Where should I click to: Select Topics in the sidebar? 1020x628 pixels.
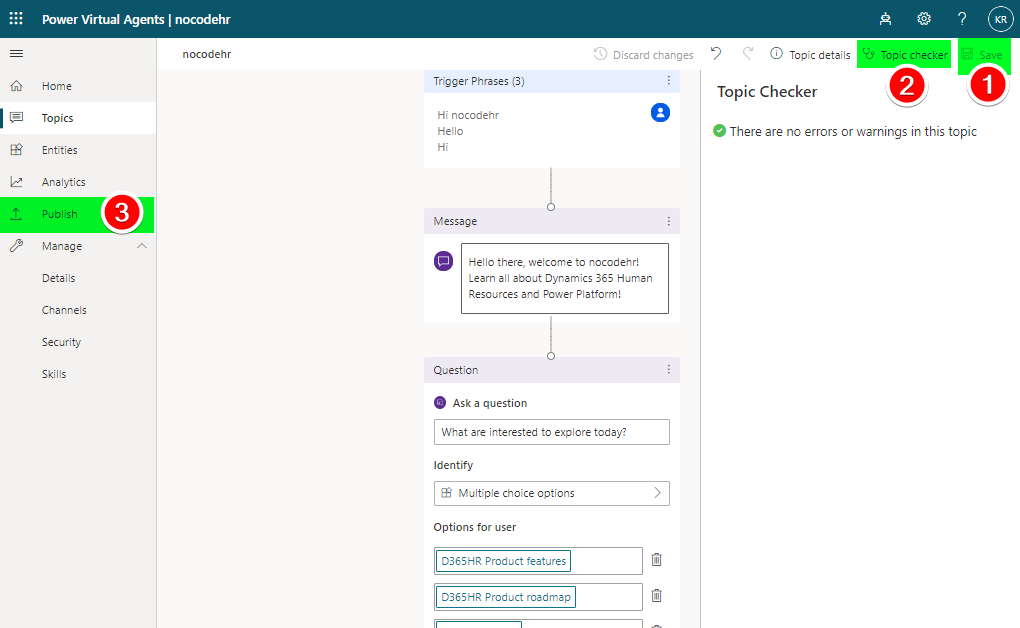(78, 118)
